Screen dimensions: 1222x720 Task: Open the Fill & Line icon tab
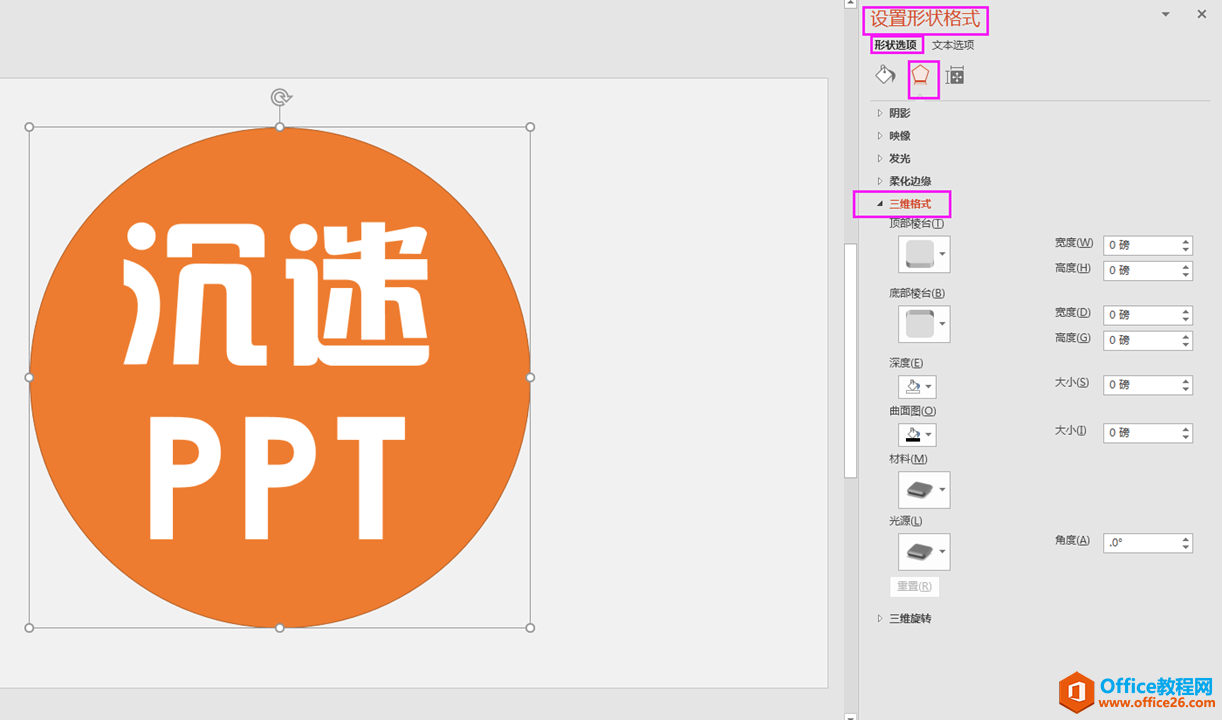[885, 75]
